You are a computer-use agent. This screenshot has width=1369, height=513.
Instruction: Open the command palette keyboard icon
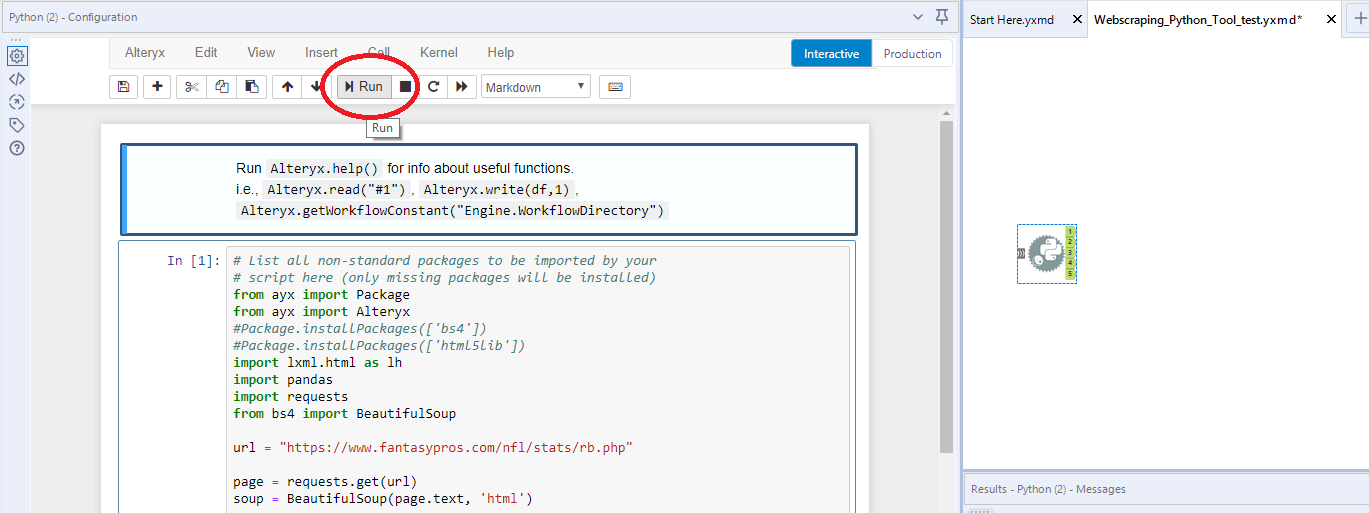[x=615, y=87]
